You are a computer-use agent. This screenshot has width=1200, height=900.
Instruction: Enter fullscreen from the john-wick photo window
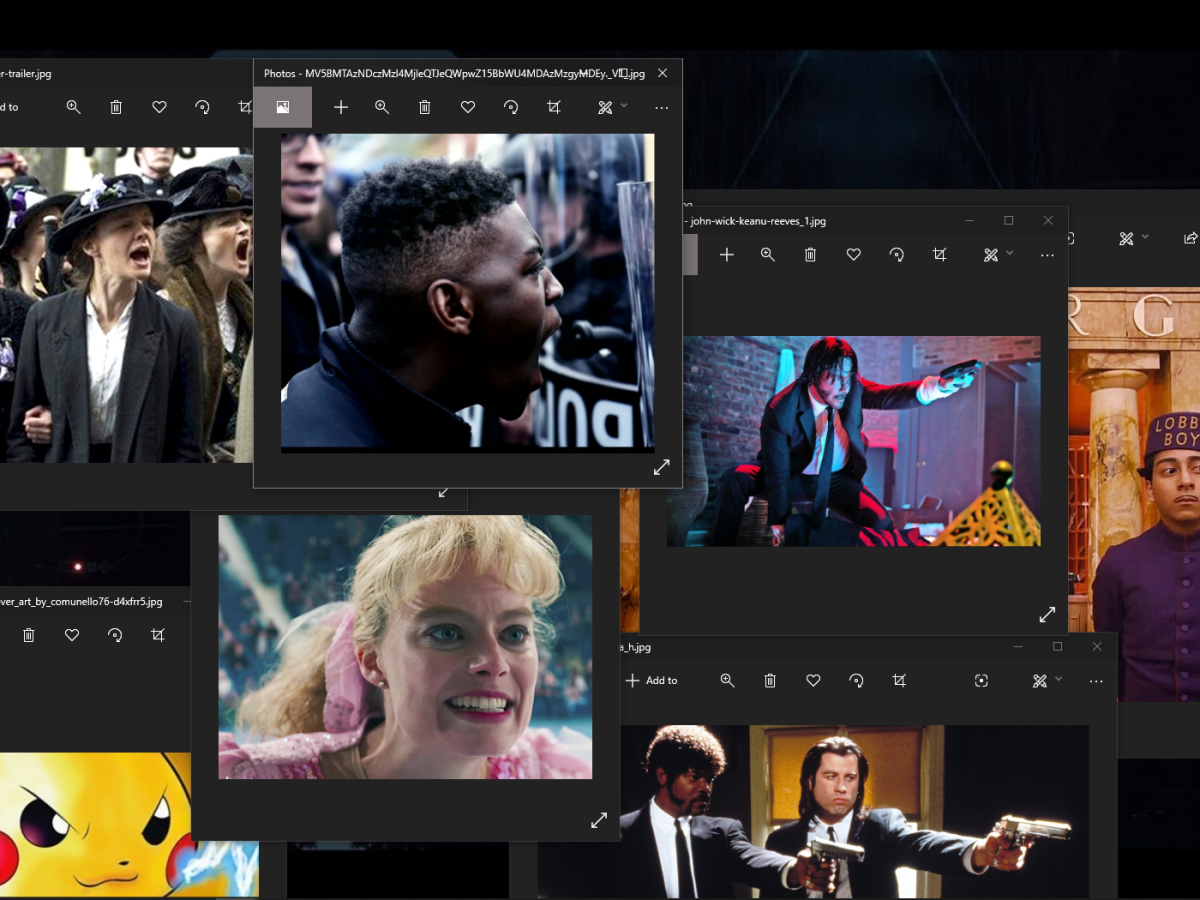(1047, 614)
